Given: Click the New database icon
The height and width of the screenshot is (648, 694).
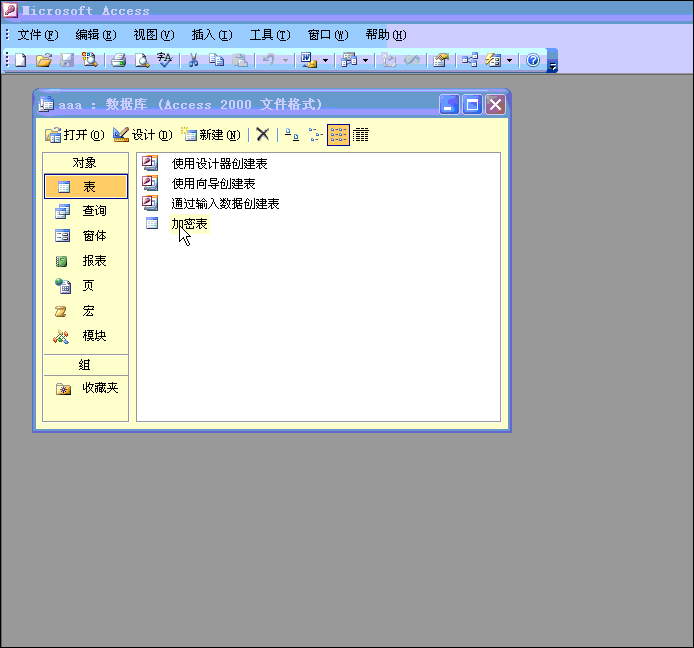Looking at the screenshot, I should pos(21,60).
